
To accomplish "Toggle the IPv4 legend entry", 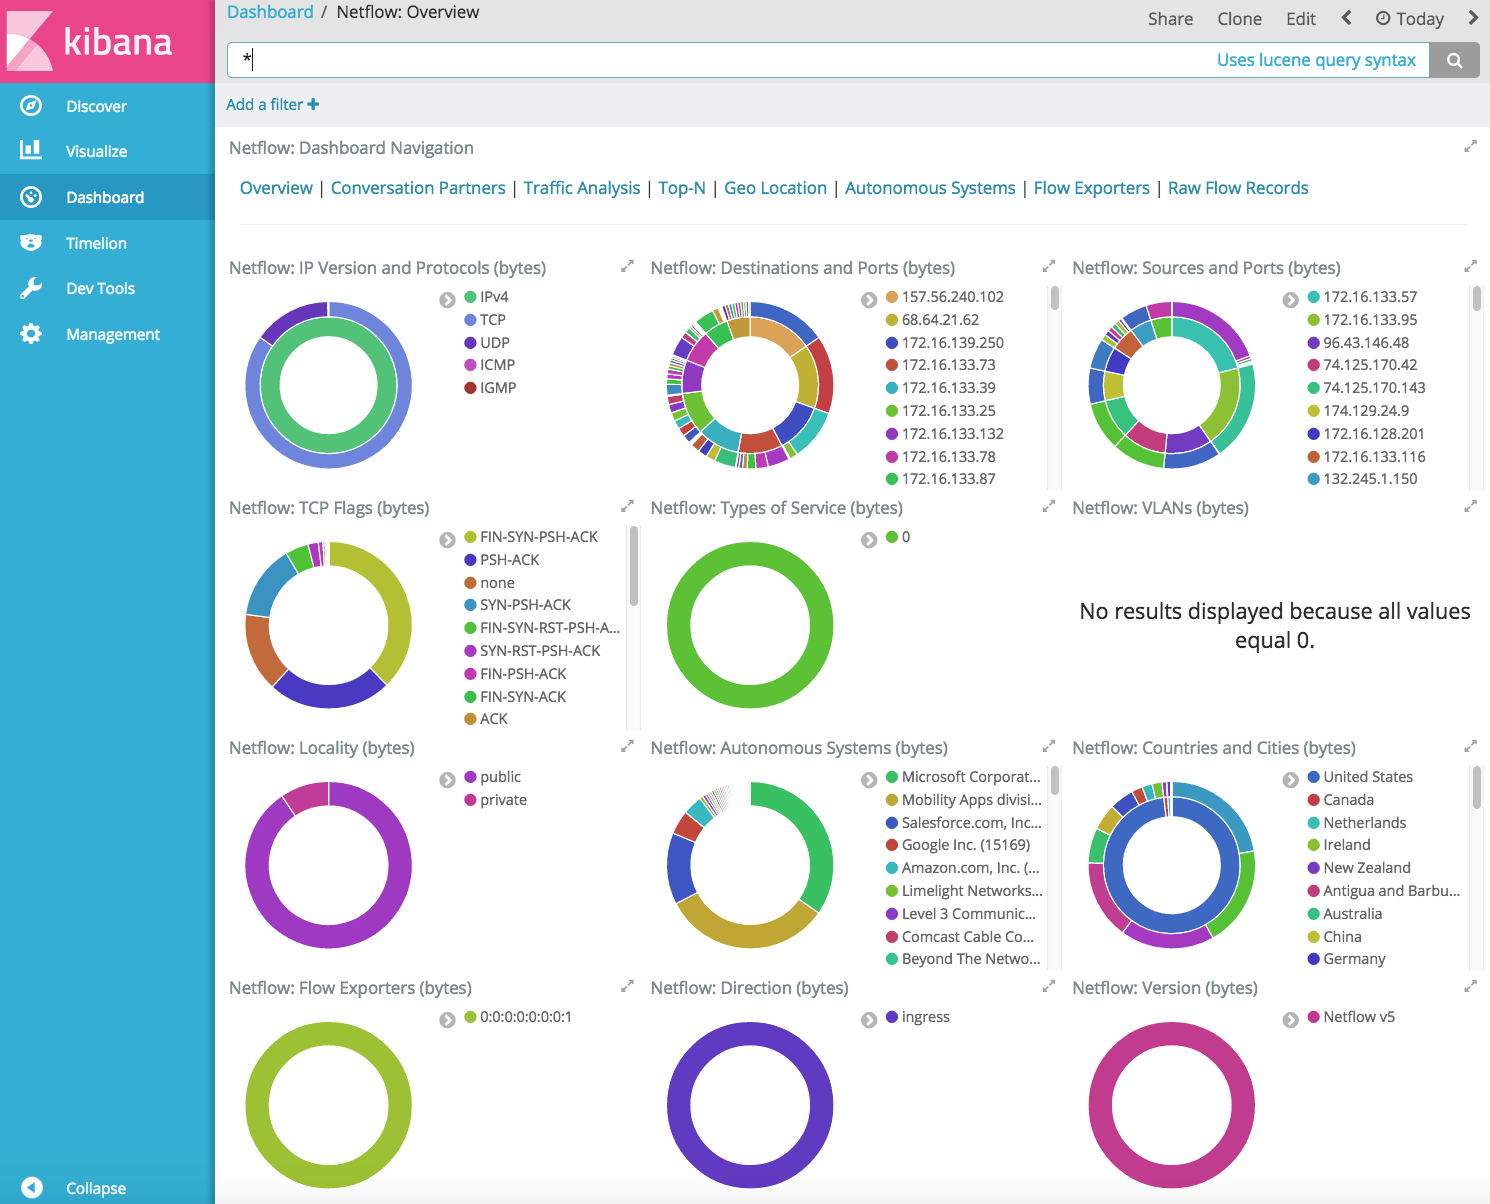I will point(493,297).
